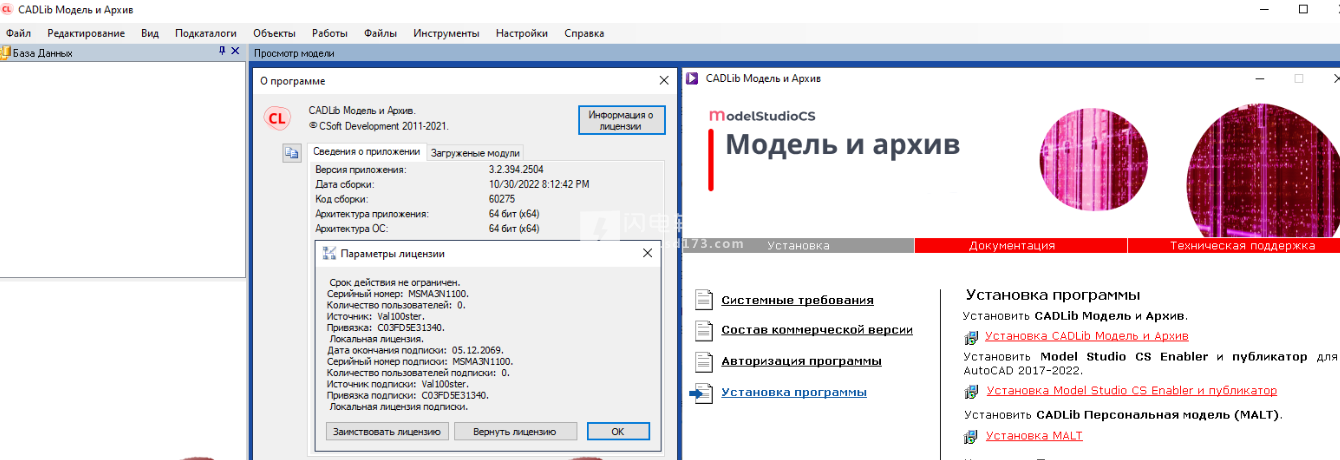
Task: Open the Настройки menu
Action: coord(522,33)
